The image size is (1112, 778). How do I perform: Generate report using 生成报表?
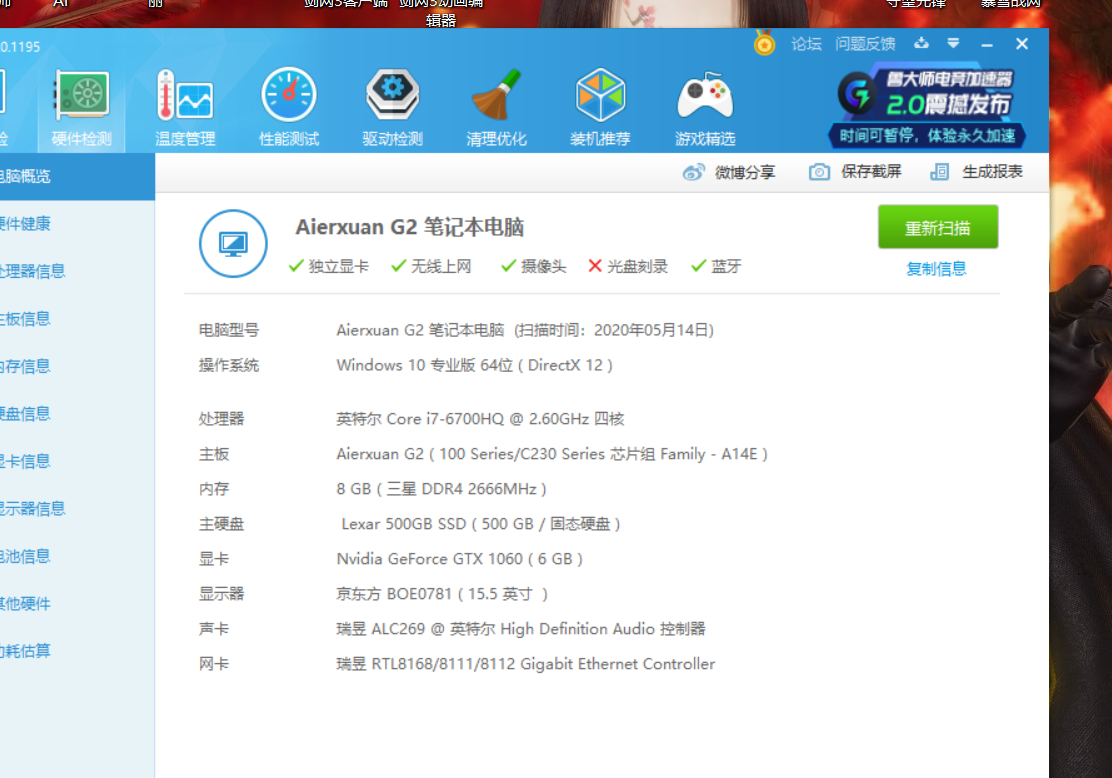point(977,172)
